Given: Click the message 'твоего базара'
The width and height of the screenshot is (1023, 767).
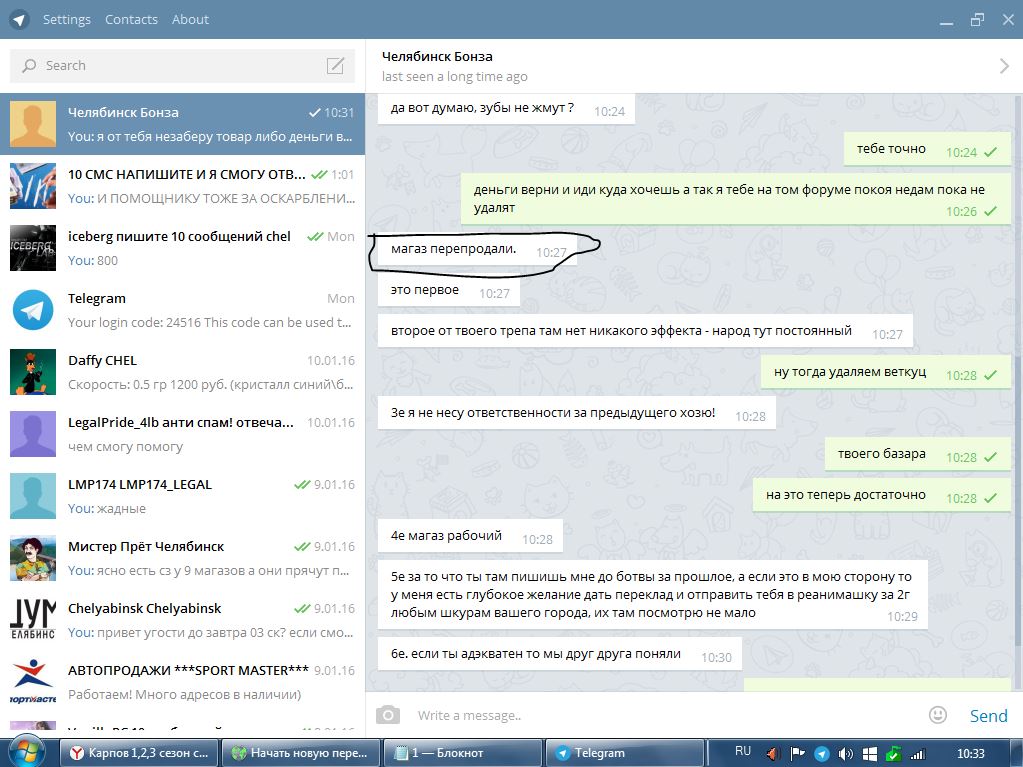Looking at the screenshot, I should pyautogui.click(x=917, y=455).
